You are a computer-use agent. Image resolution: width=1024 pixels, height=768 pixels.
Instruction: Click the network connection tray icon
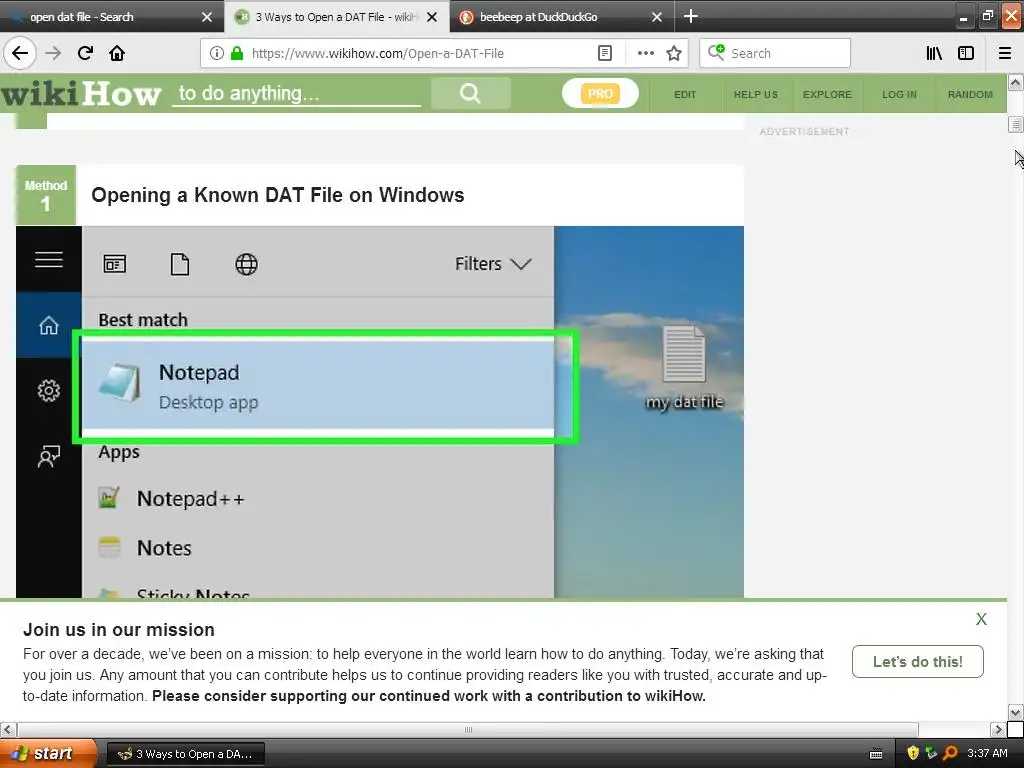931,753
